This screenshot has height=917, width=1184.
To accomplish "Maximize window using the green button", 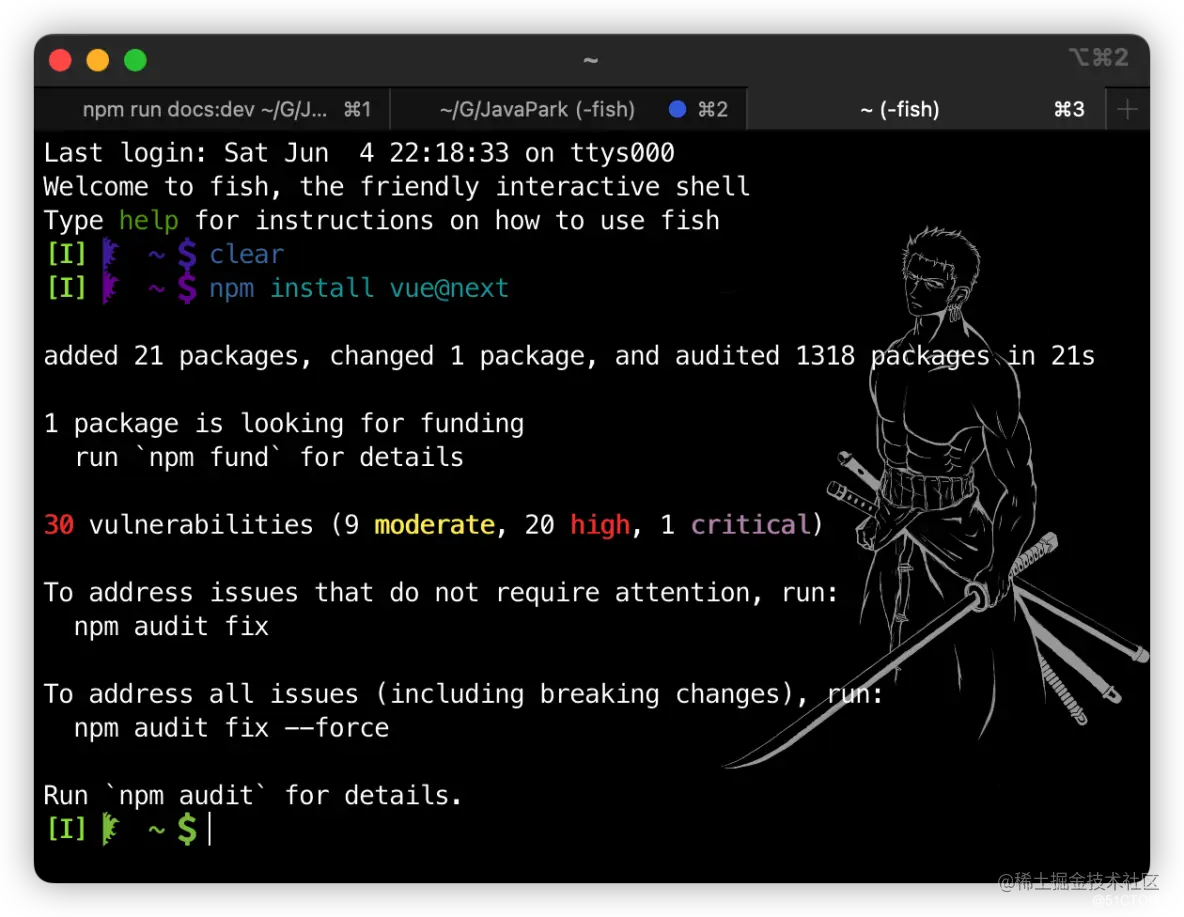I will pyautogui.click(x=136, y=60).
